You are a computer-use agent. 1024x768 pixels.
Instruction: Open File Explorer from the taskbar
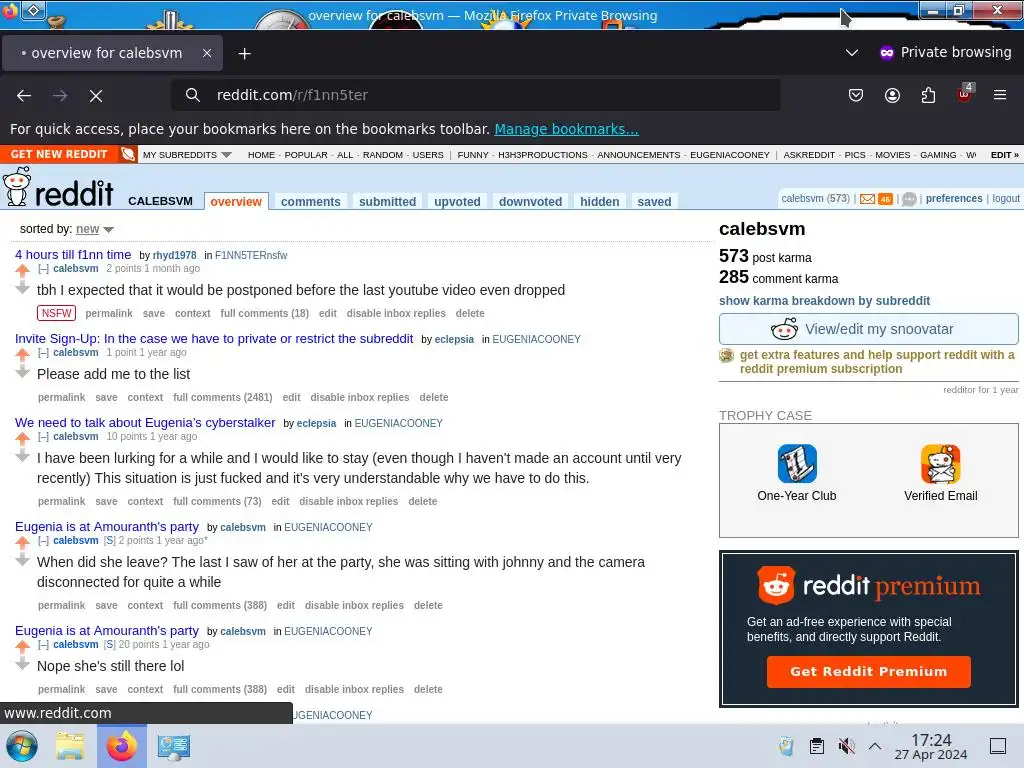pyautogui.click(x=70, y=746)
